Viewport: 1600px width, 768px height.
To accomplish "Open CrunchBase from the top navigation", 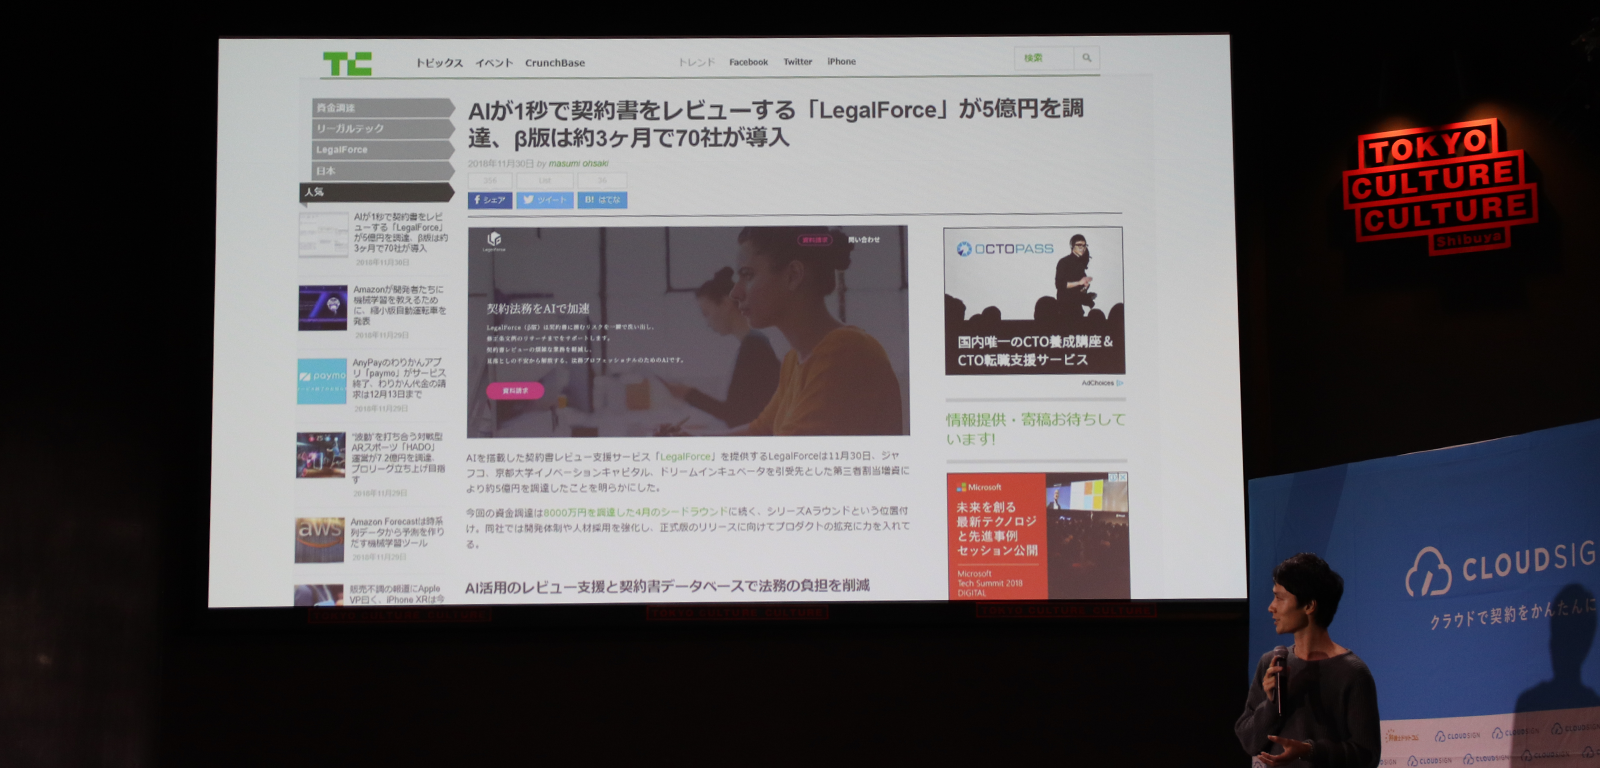I will coord(555,63).
